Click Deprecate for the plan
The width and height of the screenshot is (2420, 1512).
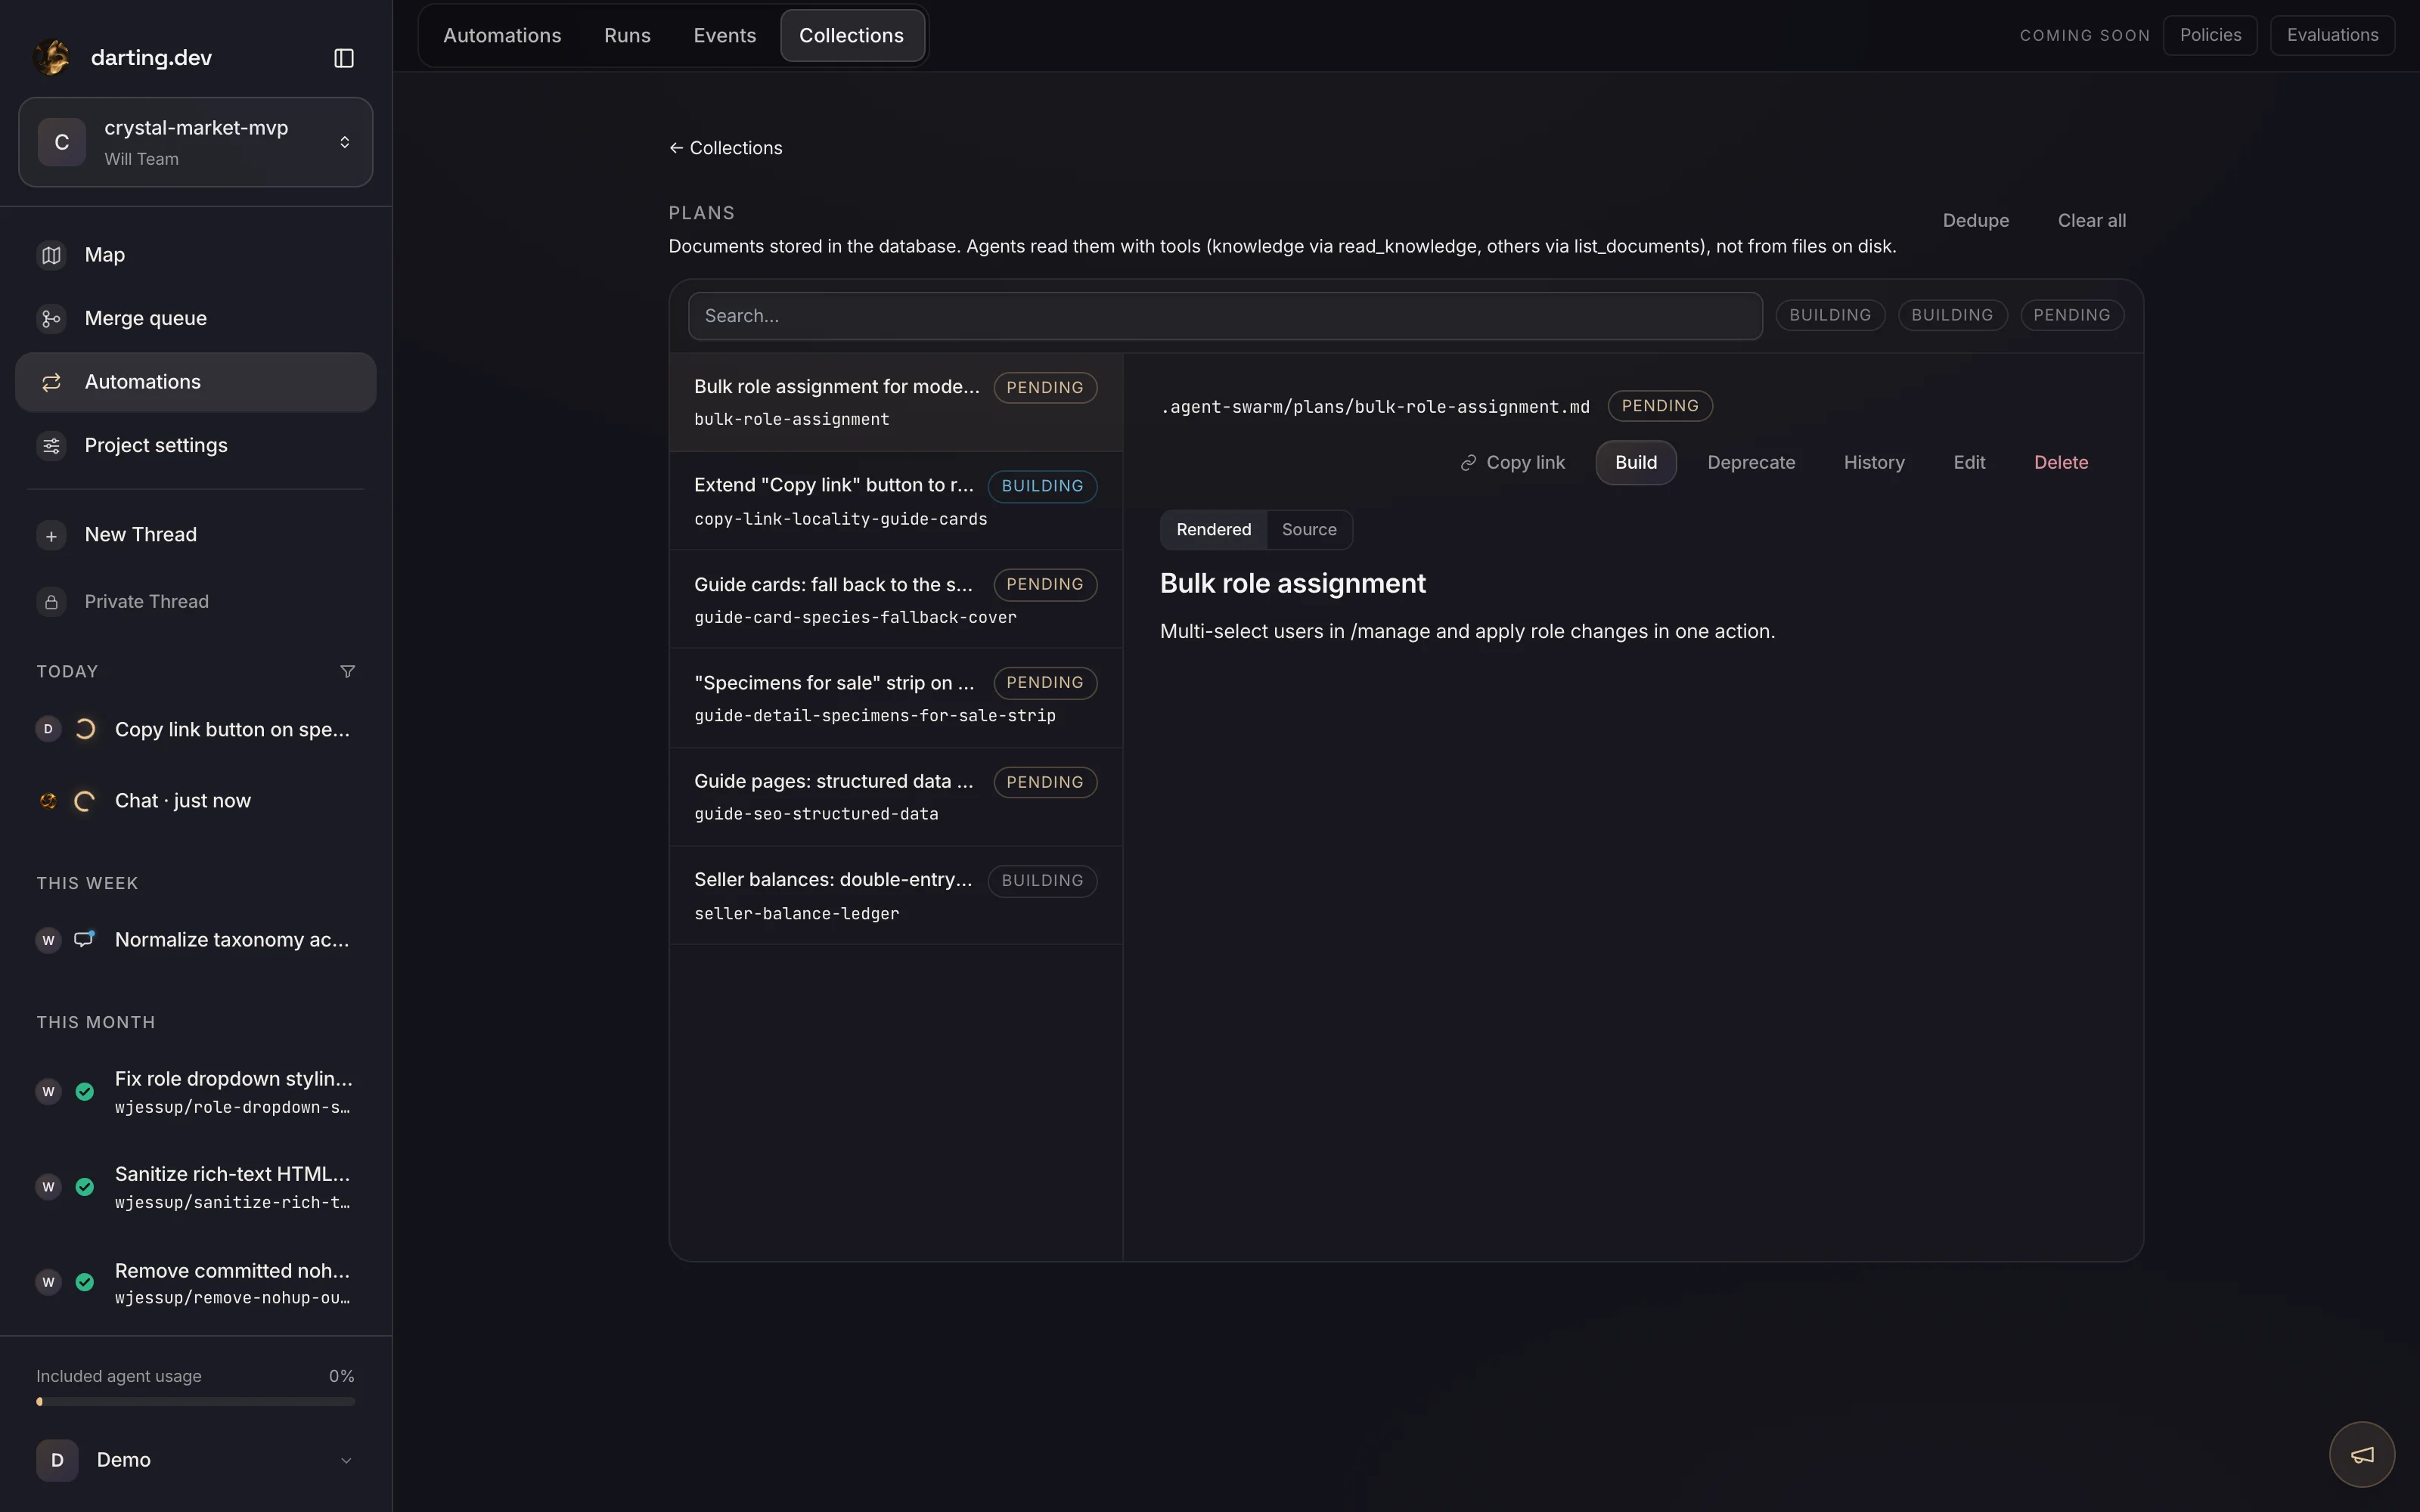pyautogui.click(x=1751, y=463)
